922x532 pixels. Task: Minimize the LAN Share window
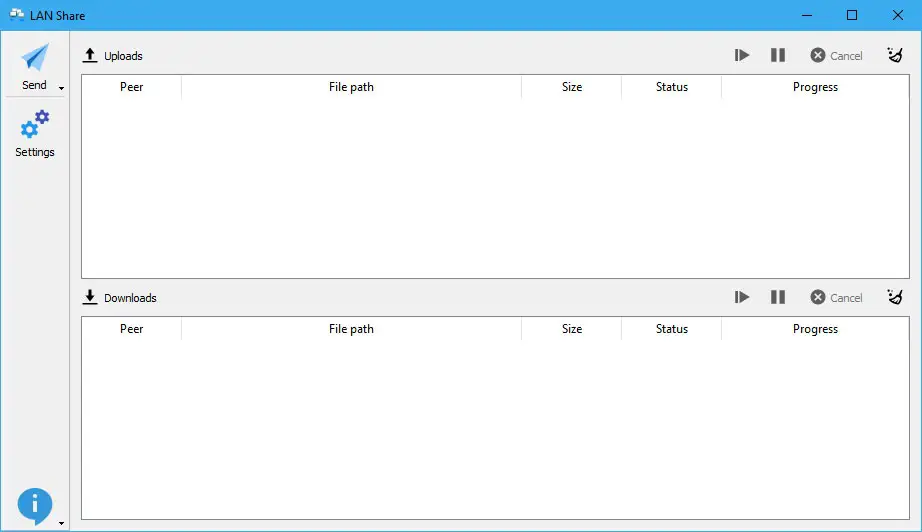click(807, 15)
